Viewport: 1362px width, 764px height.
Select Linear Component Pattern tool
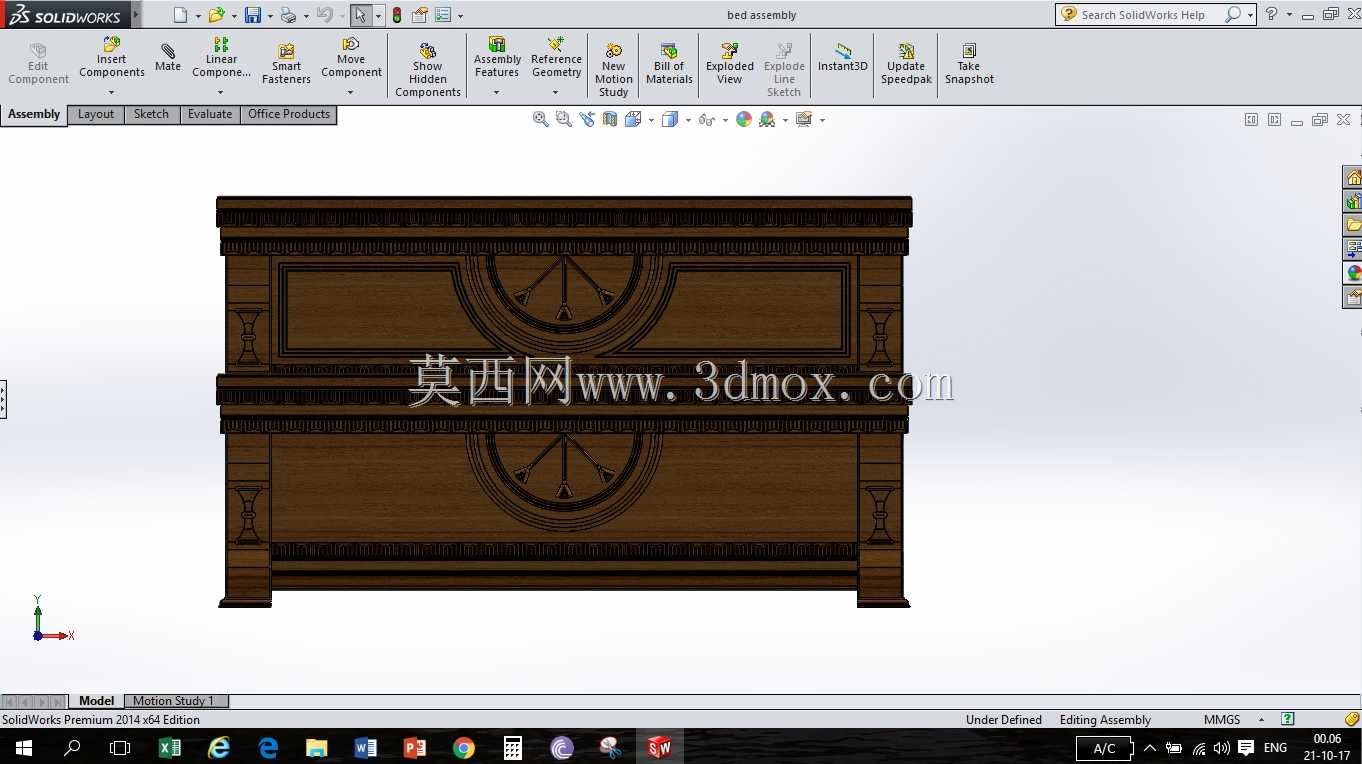pos(221,59)
